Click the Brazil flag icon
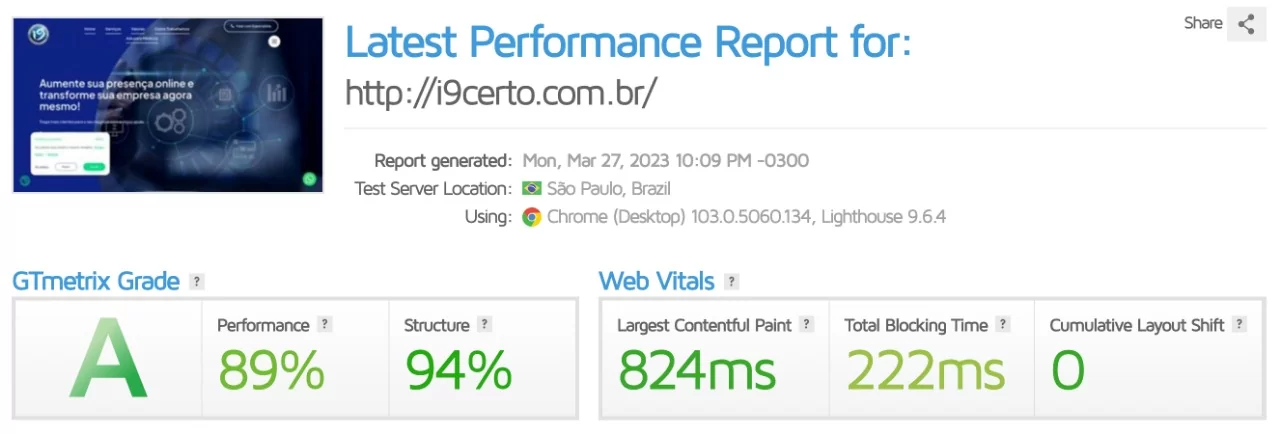This screenshot has width=1280, height=434. pyautogui.click(x=532, y=189)
